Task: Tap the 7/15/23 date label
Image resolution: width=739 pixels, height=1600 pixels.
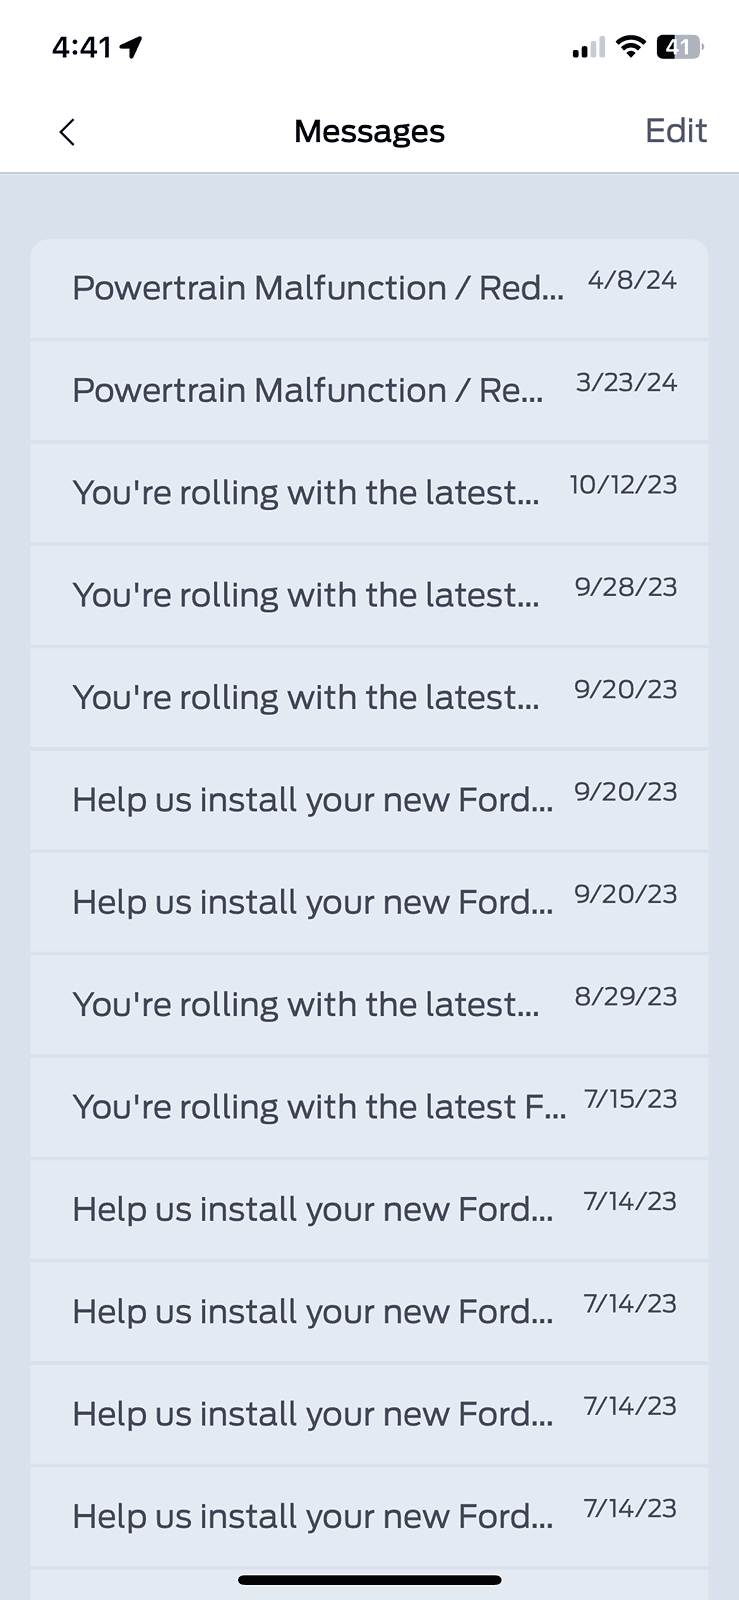Action: (x=630, y=1099)
